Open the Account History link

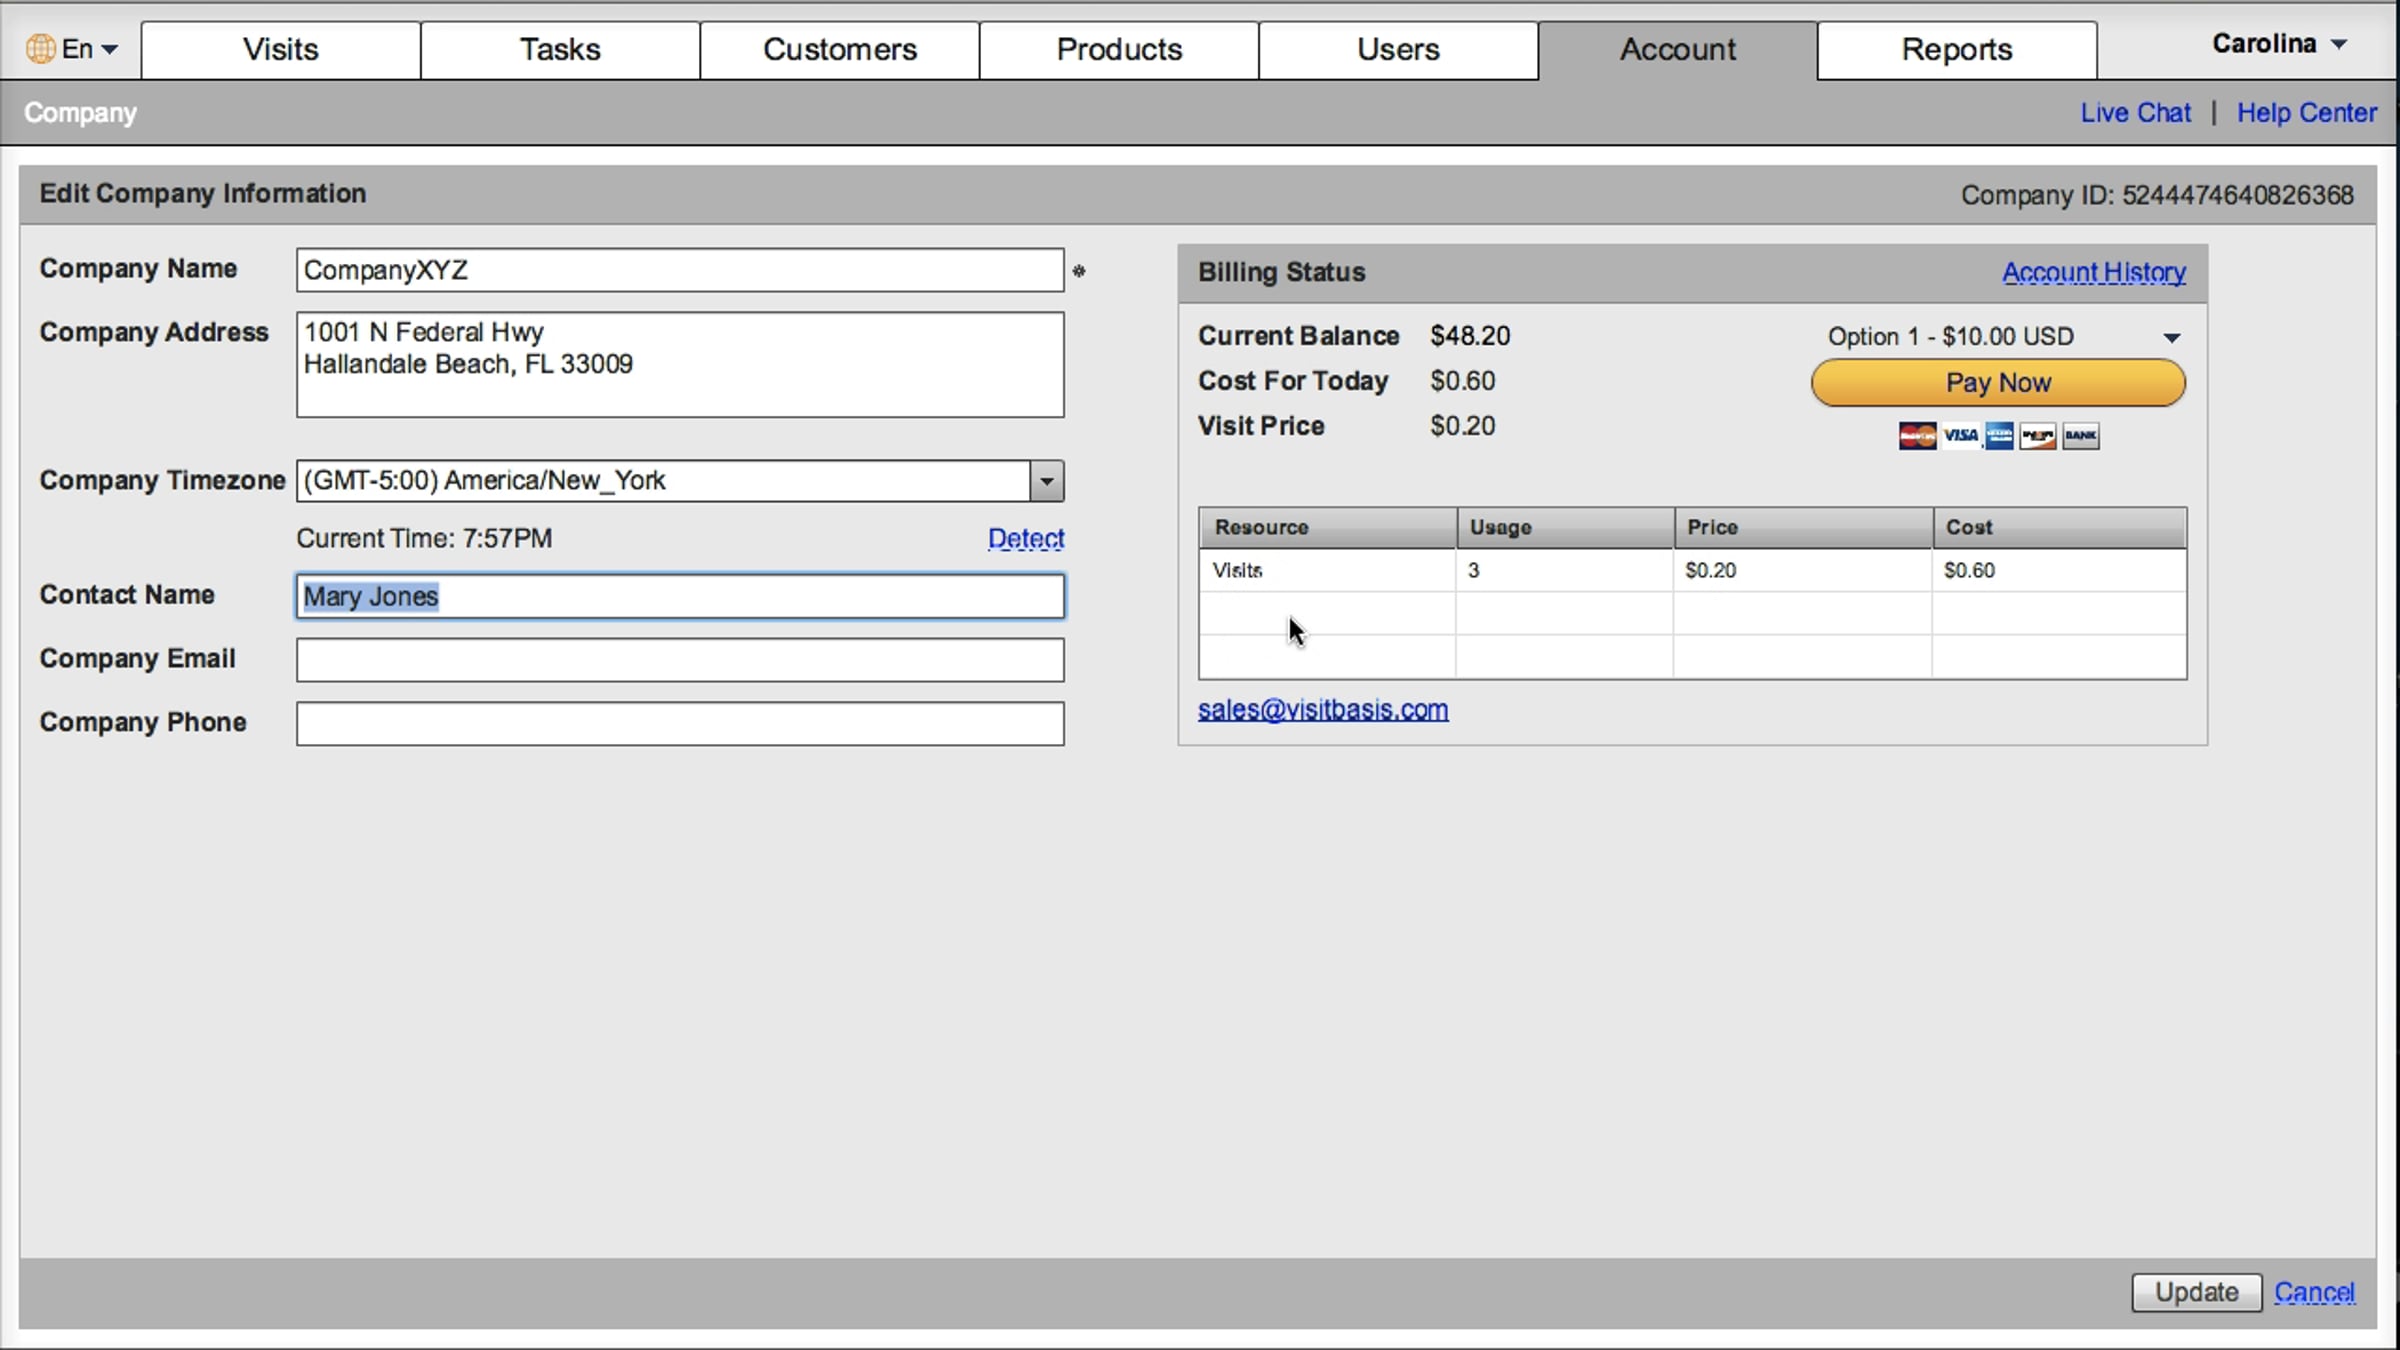click(x=2093, y=272)
